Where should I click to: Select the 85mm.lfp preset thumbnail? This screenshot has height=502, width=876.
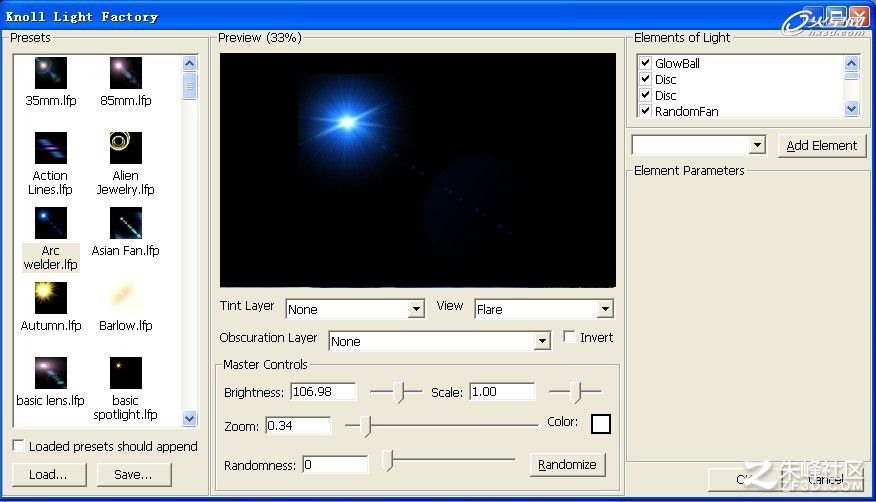126,73
